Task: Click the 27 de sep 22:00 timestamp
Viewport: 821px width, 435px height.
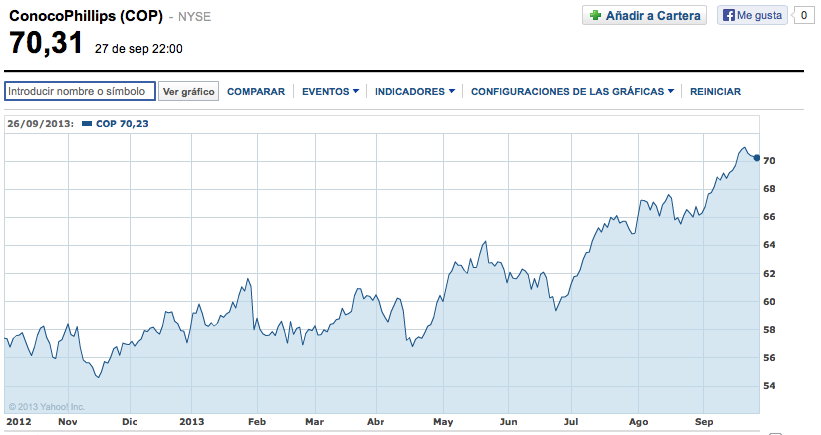Action: coord(139,49)
